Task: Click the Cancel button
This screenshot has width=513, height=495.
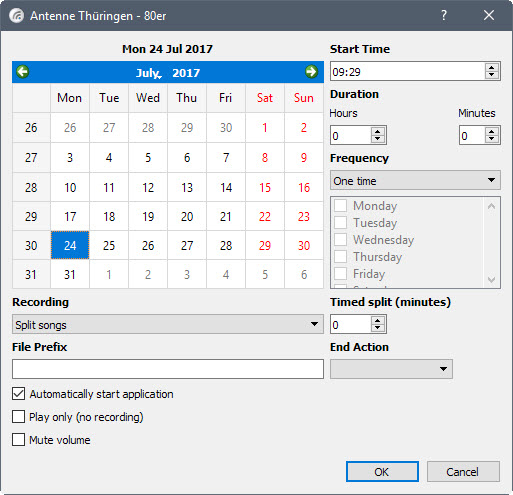Action: 463,472
